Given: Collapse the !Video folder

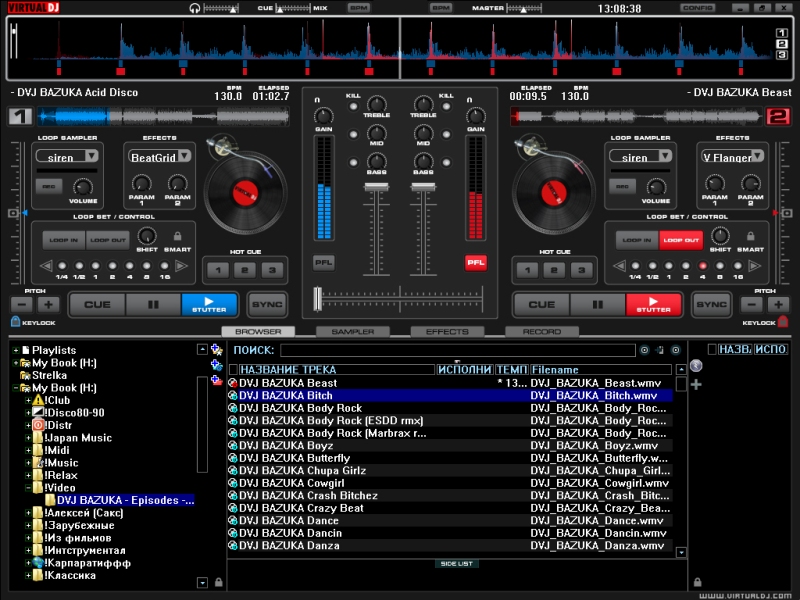Looking at the screenshot, I should [x=28, y=488].
